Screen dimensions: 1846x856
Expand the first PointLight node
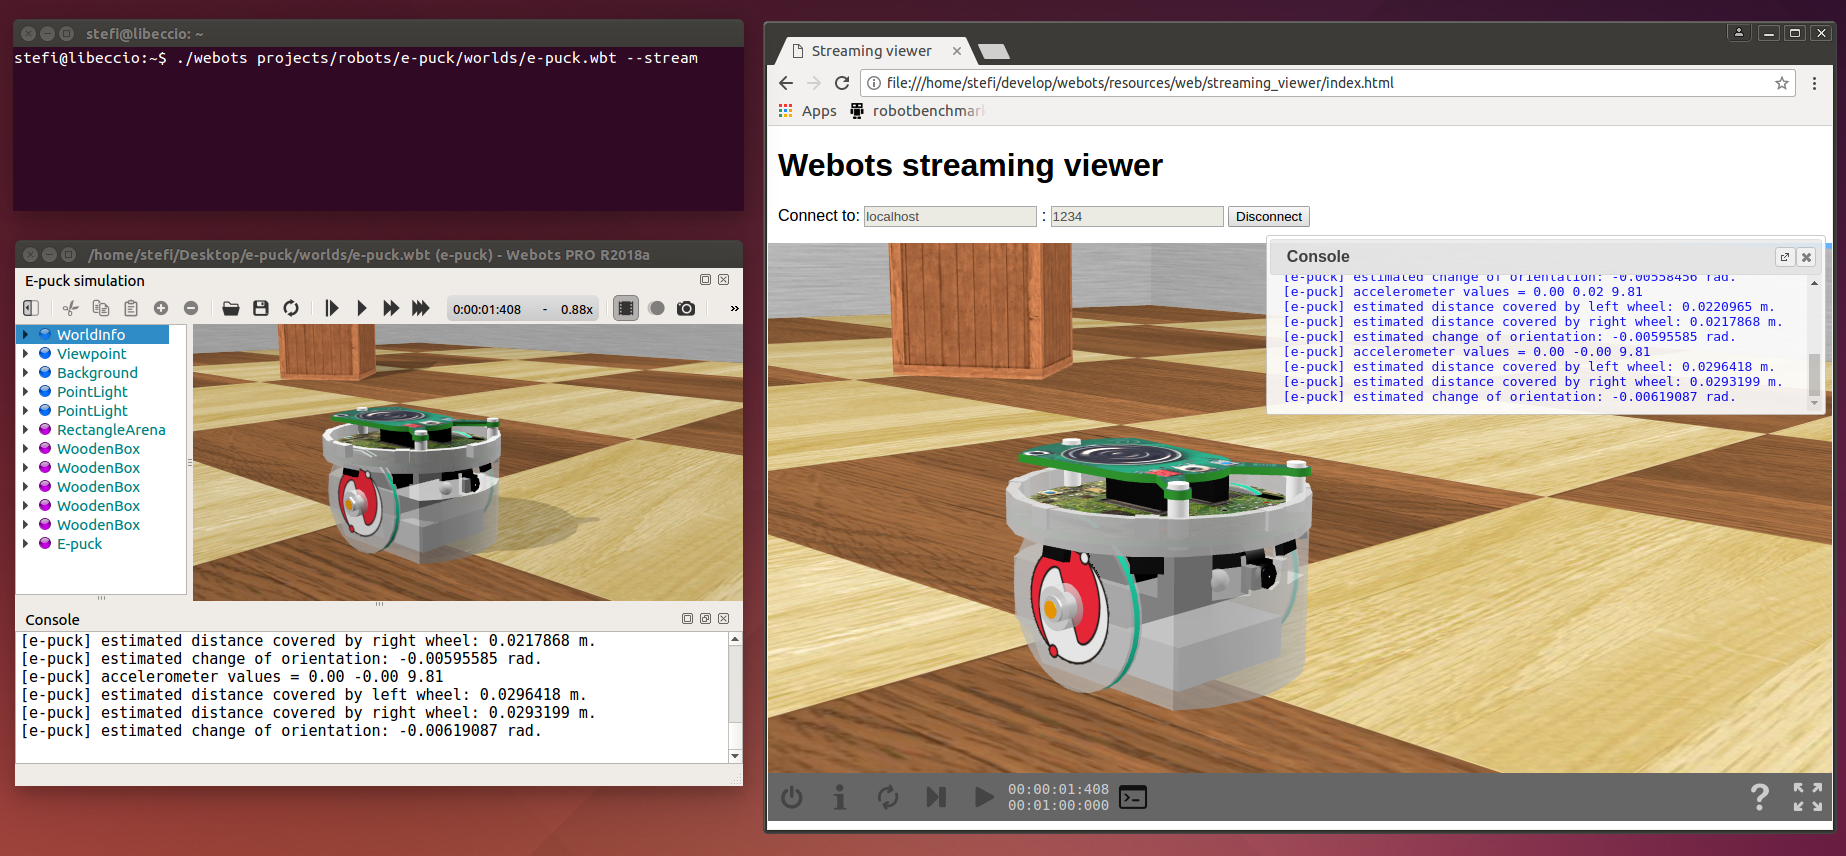25,391
